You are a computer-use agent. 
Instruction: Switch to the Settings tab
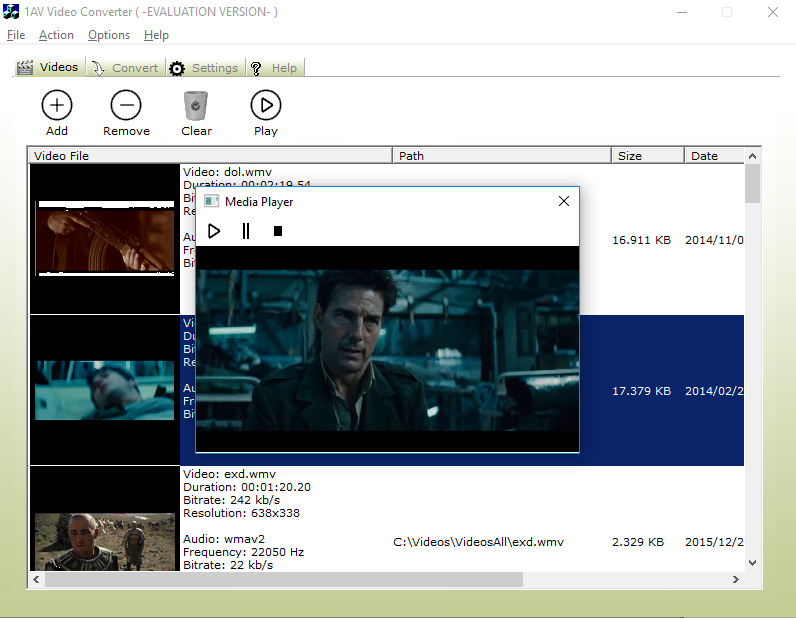206,68
